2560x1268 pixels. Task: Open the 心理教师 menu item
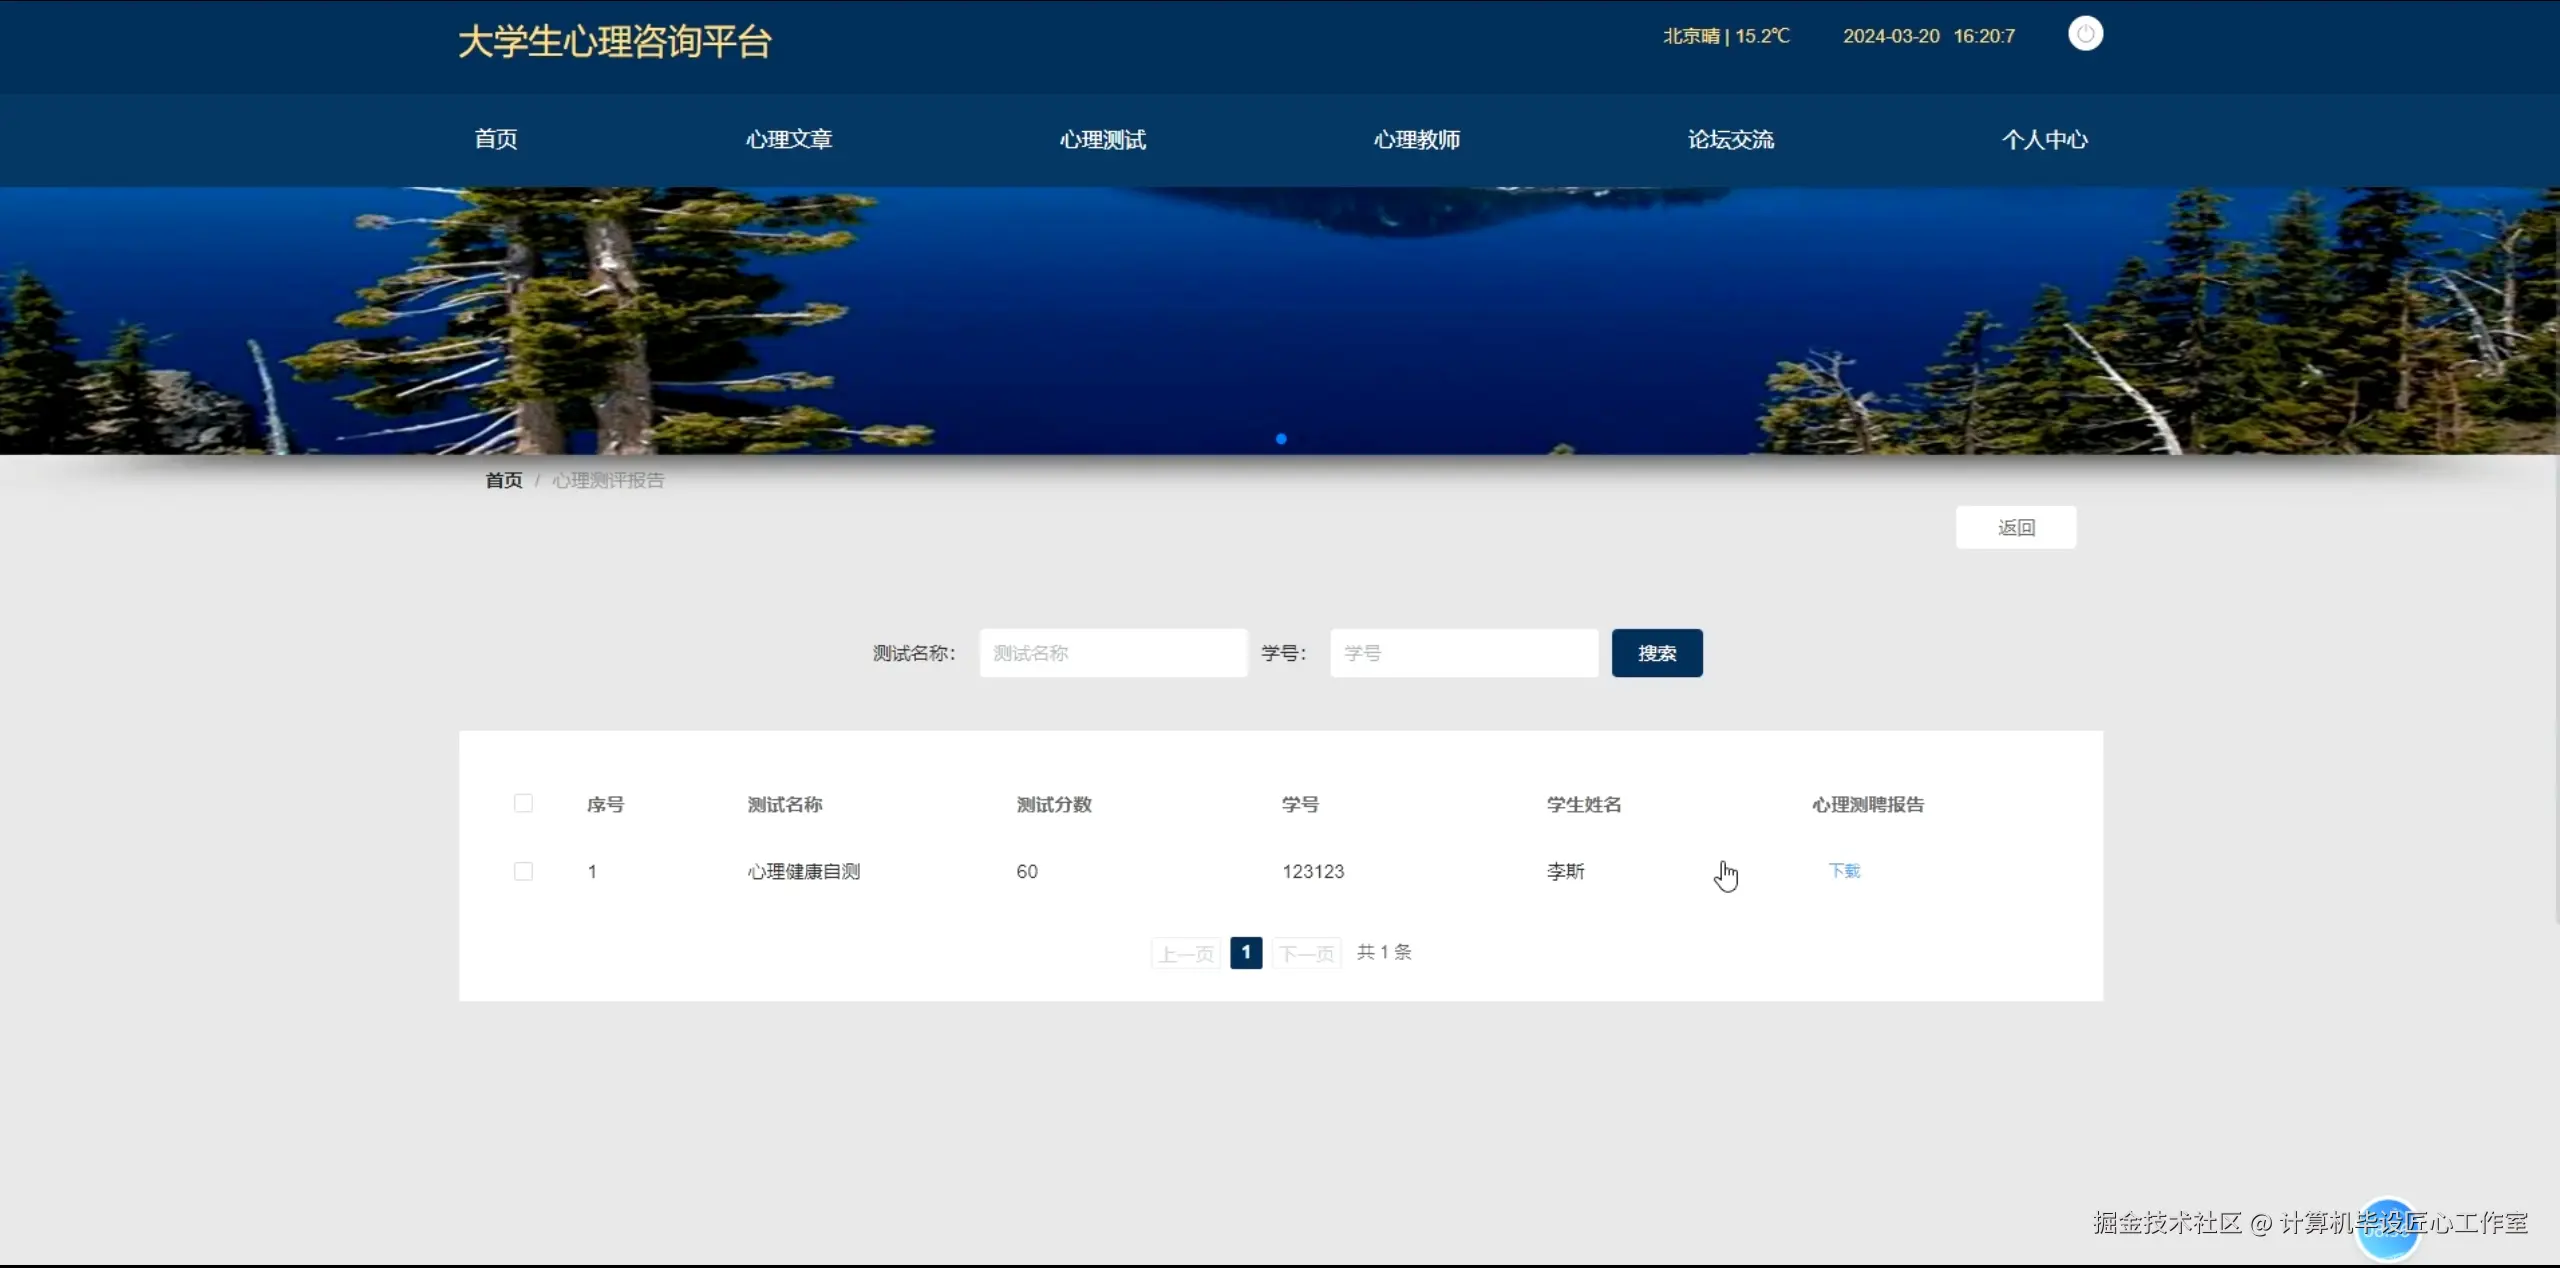pyautogui.click(x=1417, y=140)
